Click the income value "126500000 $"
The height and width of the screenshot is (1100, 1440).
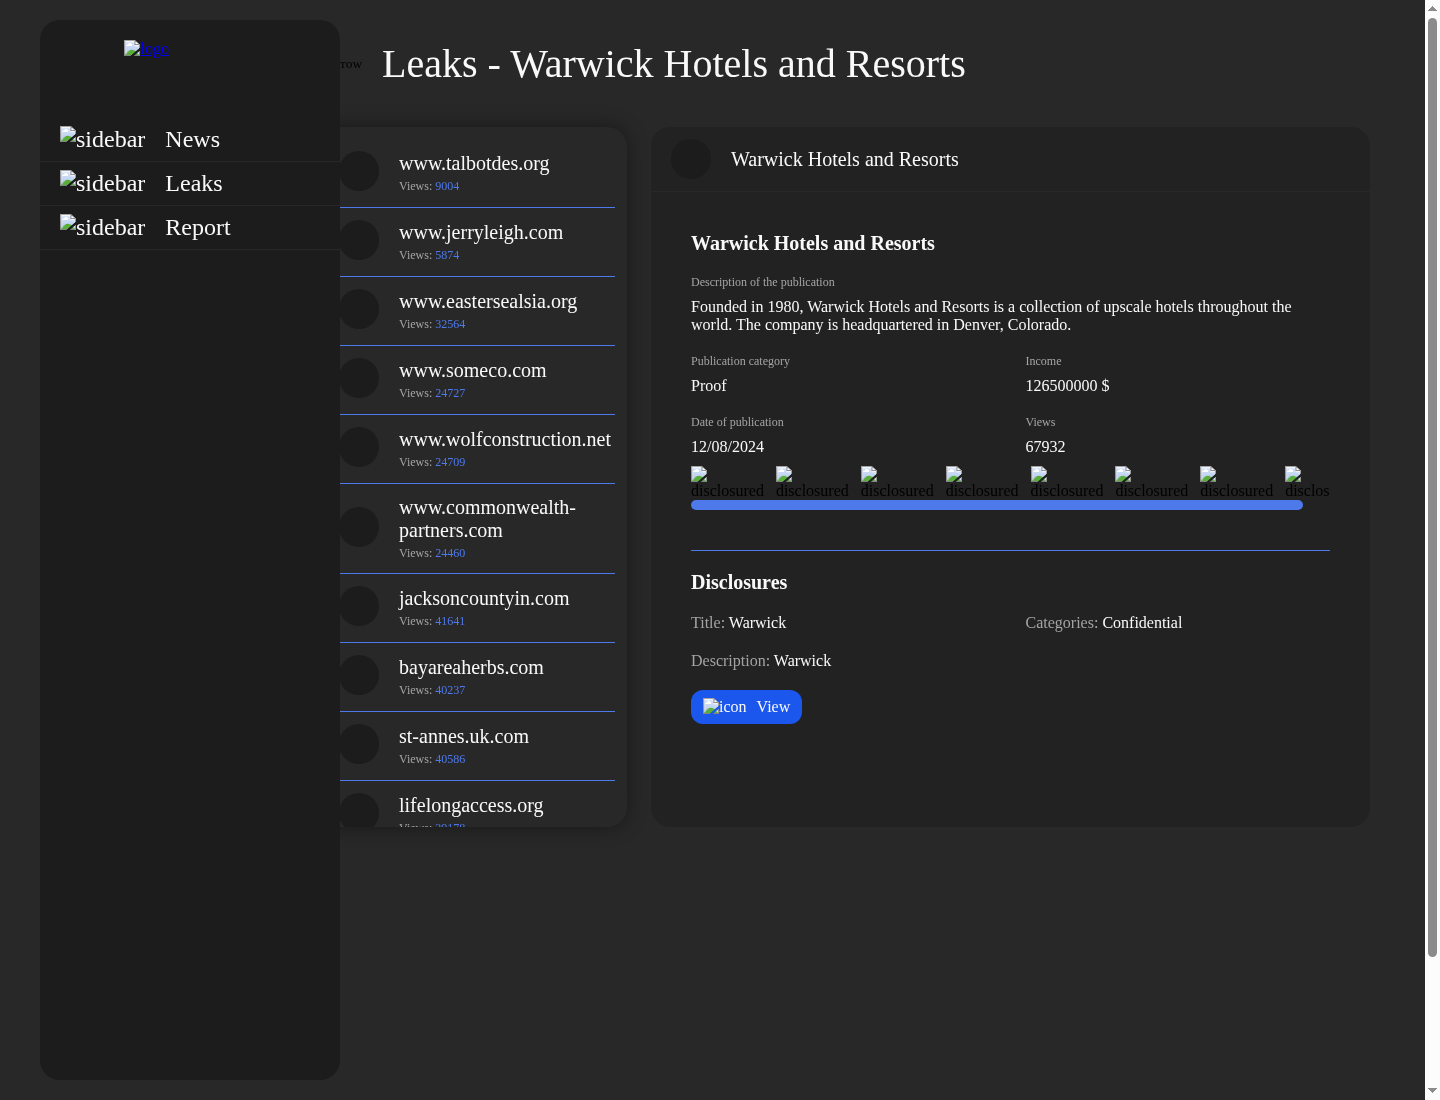pyautogui.click(x=1067, y=386)
